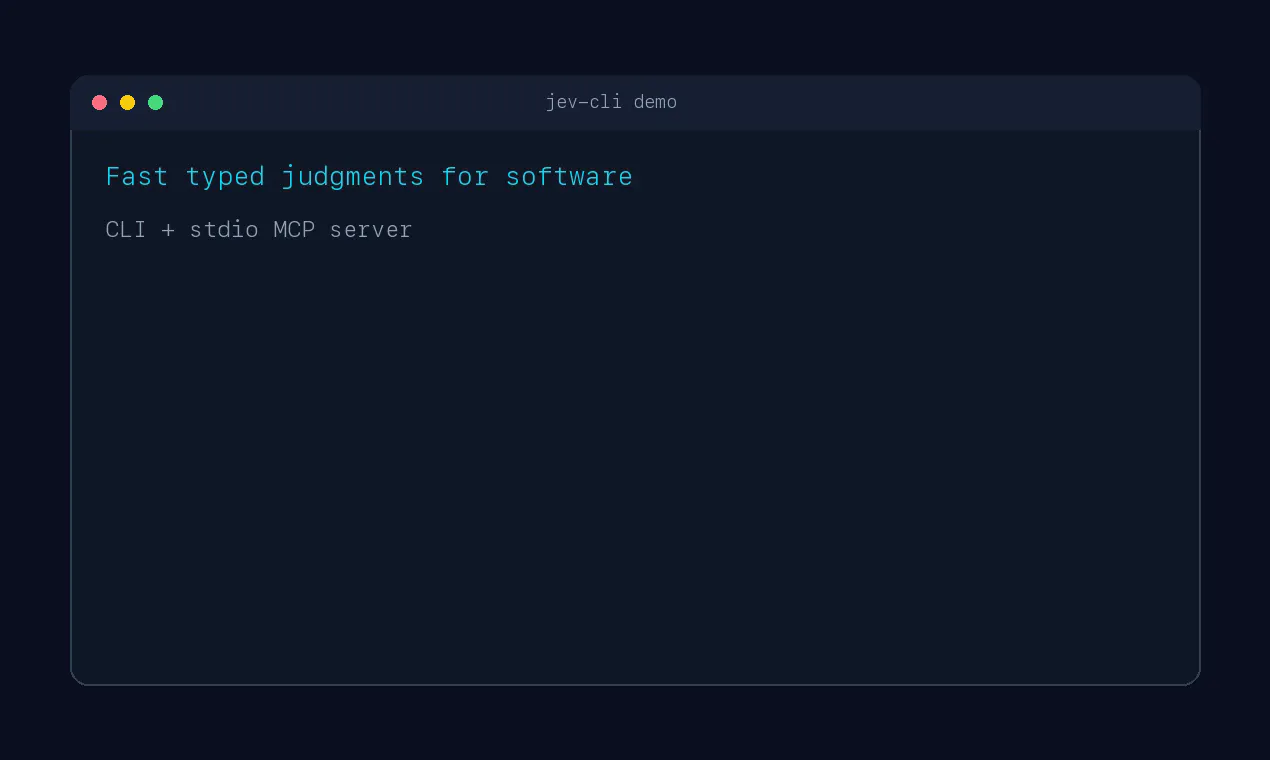1270x760 pixels.
Task: Click the 'CLI + stdio MCP server' line
Action: (259, 229)
